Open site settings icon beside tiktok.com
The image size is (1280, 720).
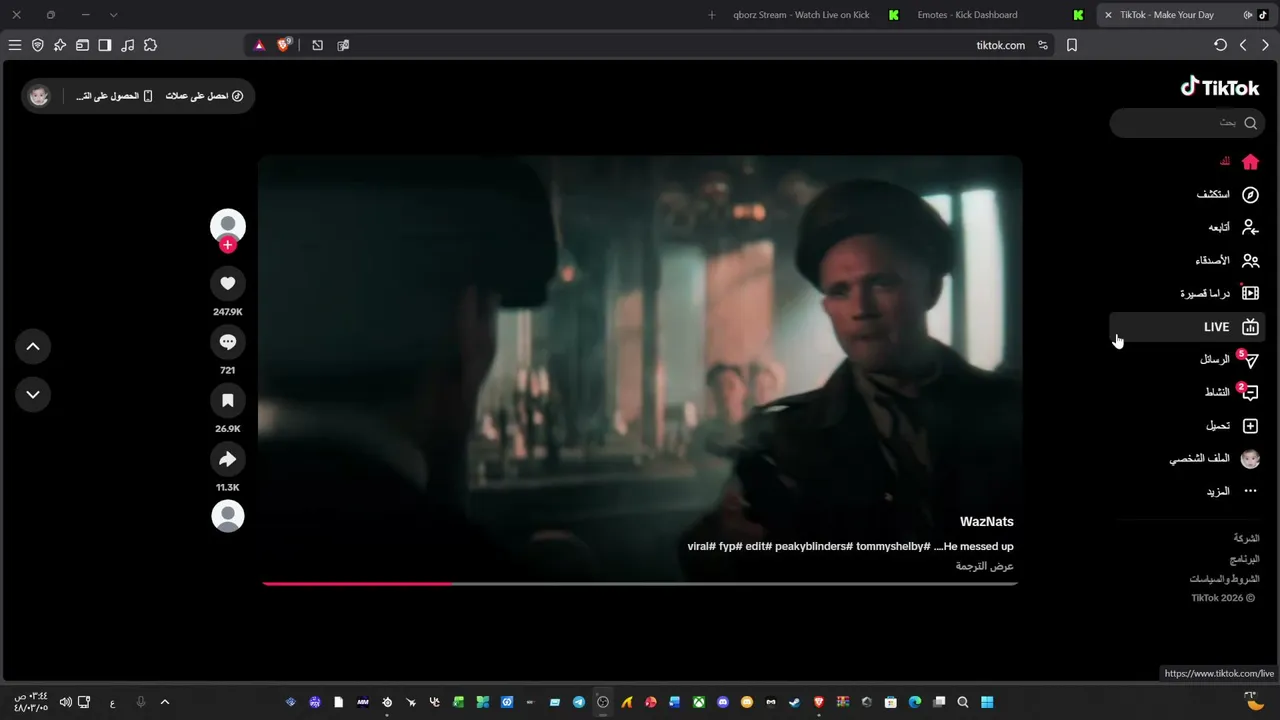[1043, 45]
